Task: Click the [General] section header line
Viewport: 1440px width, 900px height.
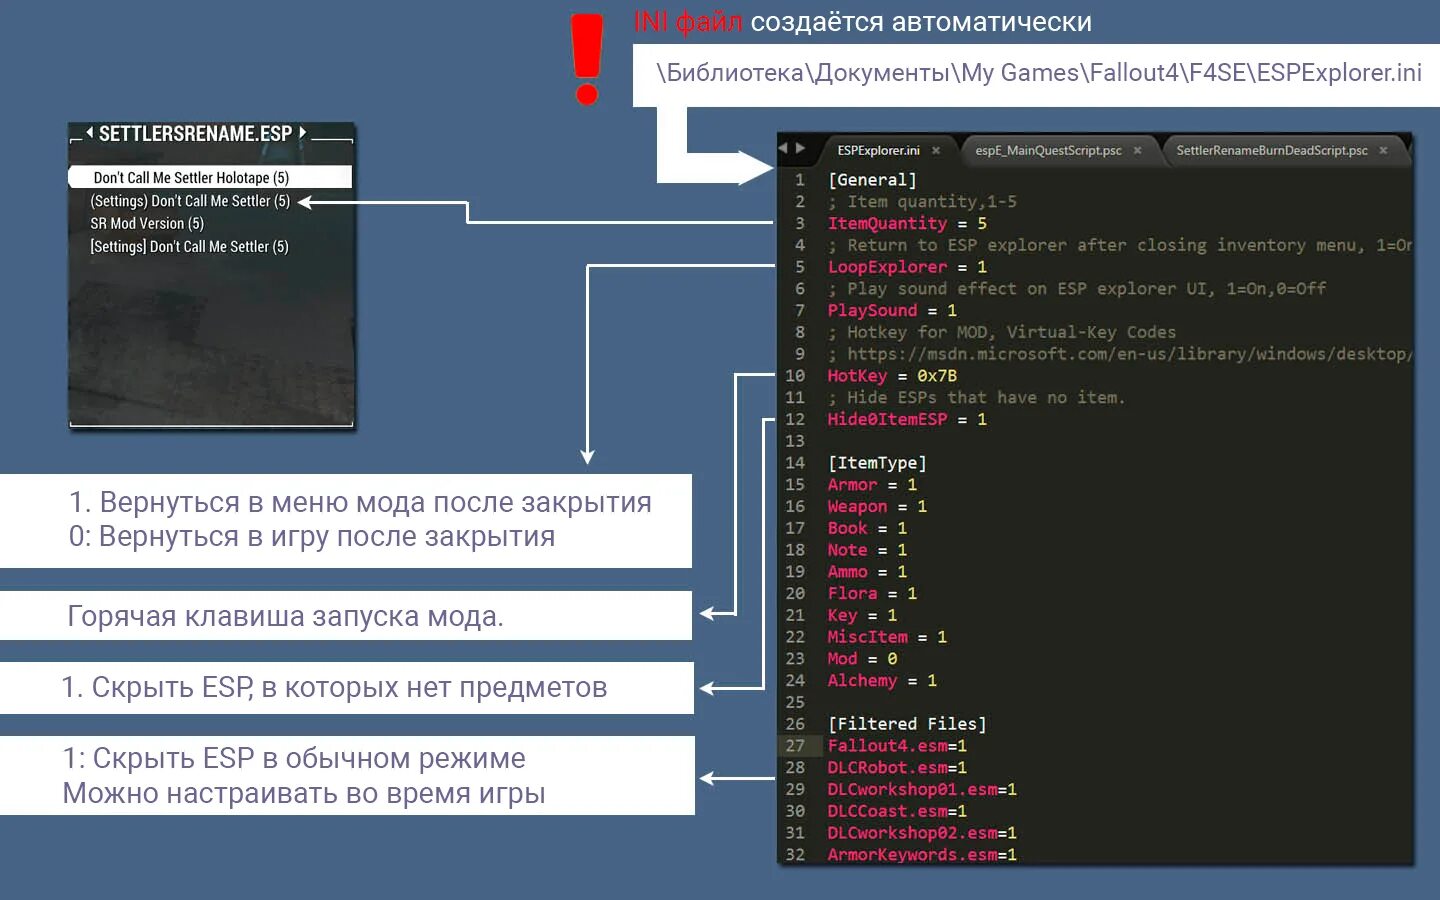Action: click(872, 180)
